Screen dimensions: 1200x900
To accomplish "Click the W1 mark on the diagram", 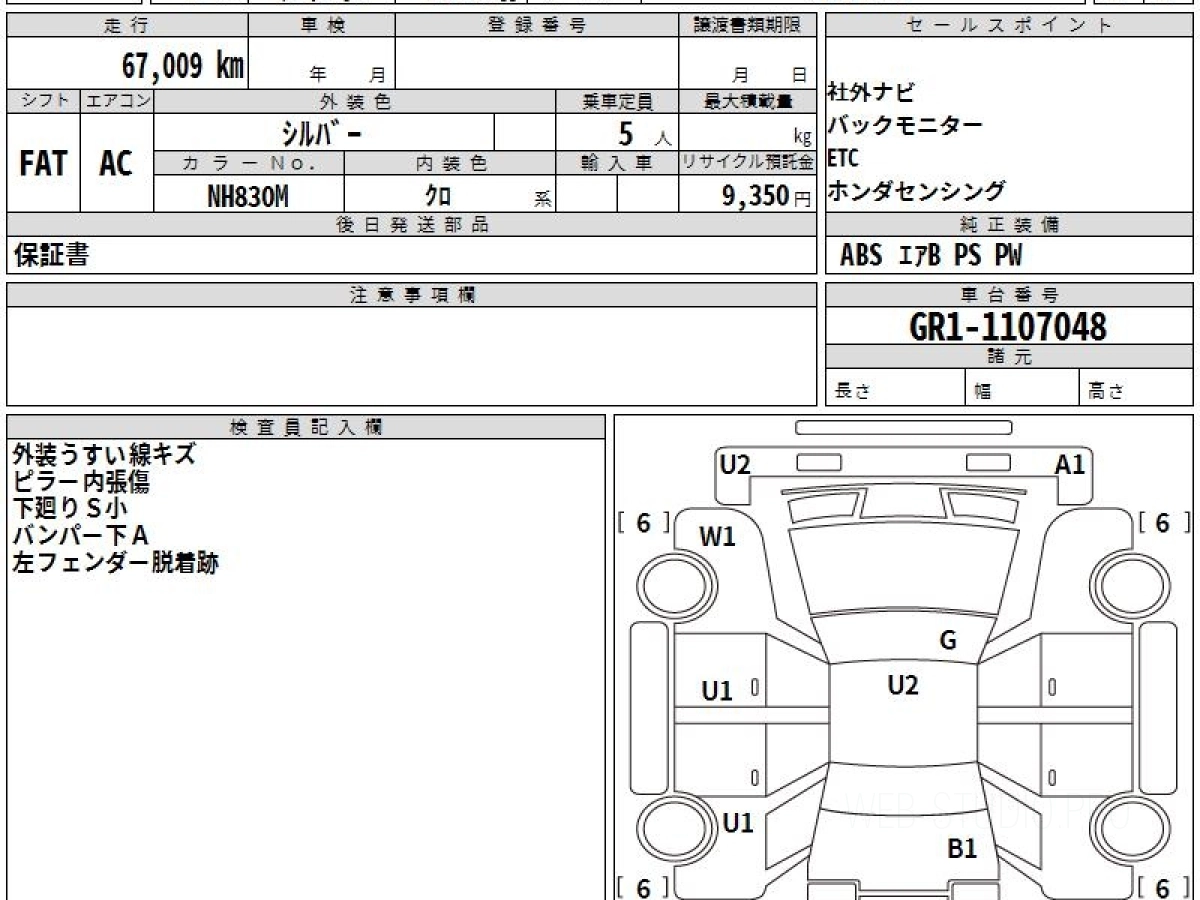I will click(717, 537).
